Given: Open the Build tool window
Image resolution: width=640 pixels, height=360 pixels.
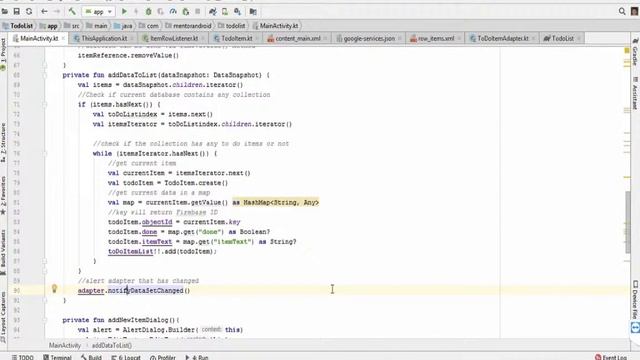Looking at the screenshot, I should pyautogui.click(x=91, y=357).
